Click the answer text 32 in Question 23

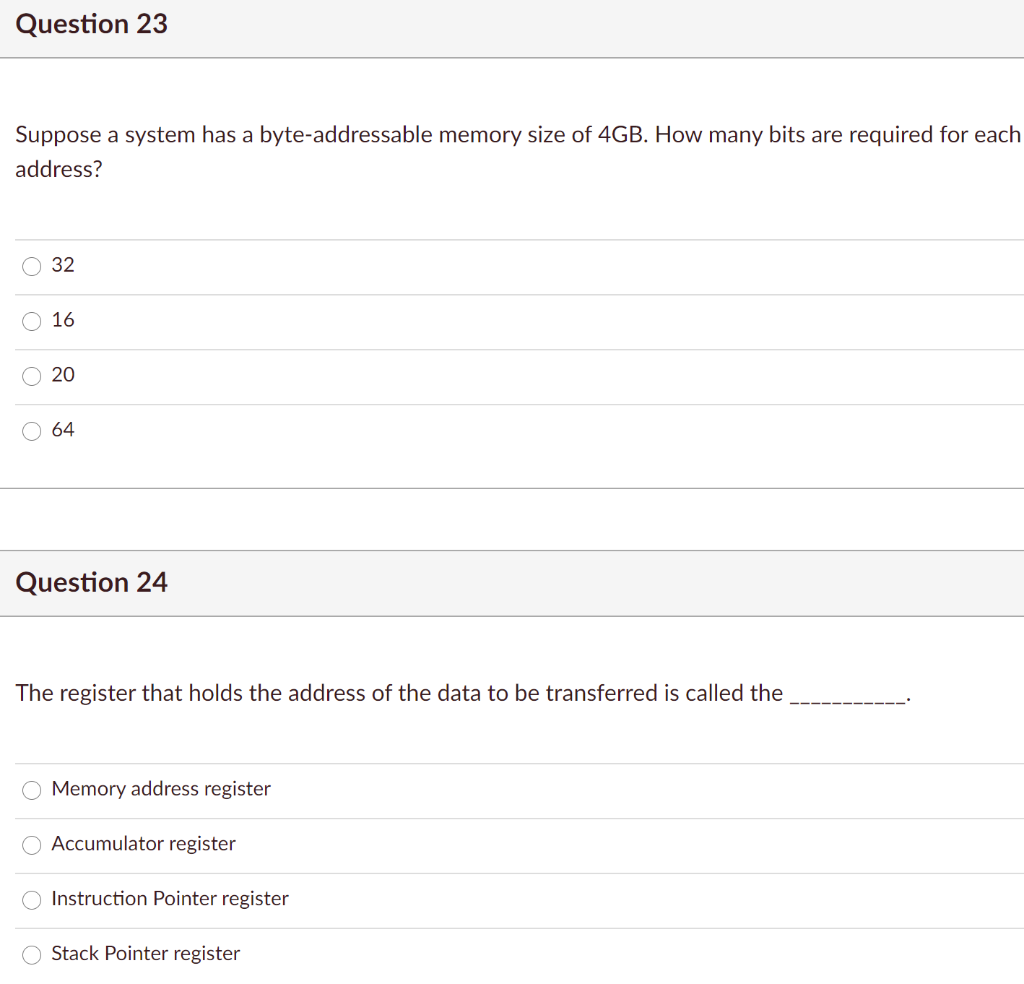(x=63, y=265)
